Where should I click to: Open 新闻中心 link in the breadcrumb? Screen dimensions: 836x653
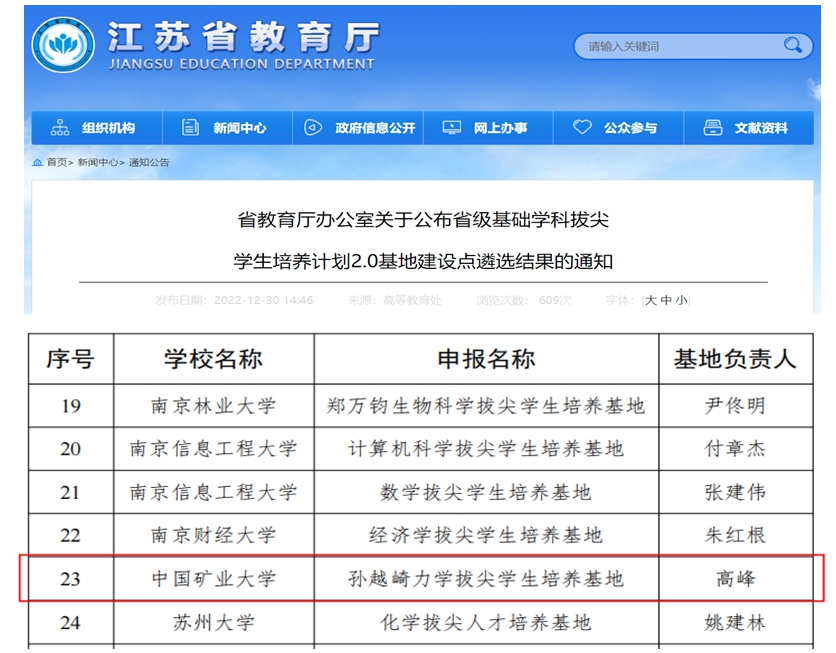[98, 162]
